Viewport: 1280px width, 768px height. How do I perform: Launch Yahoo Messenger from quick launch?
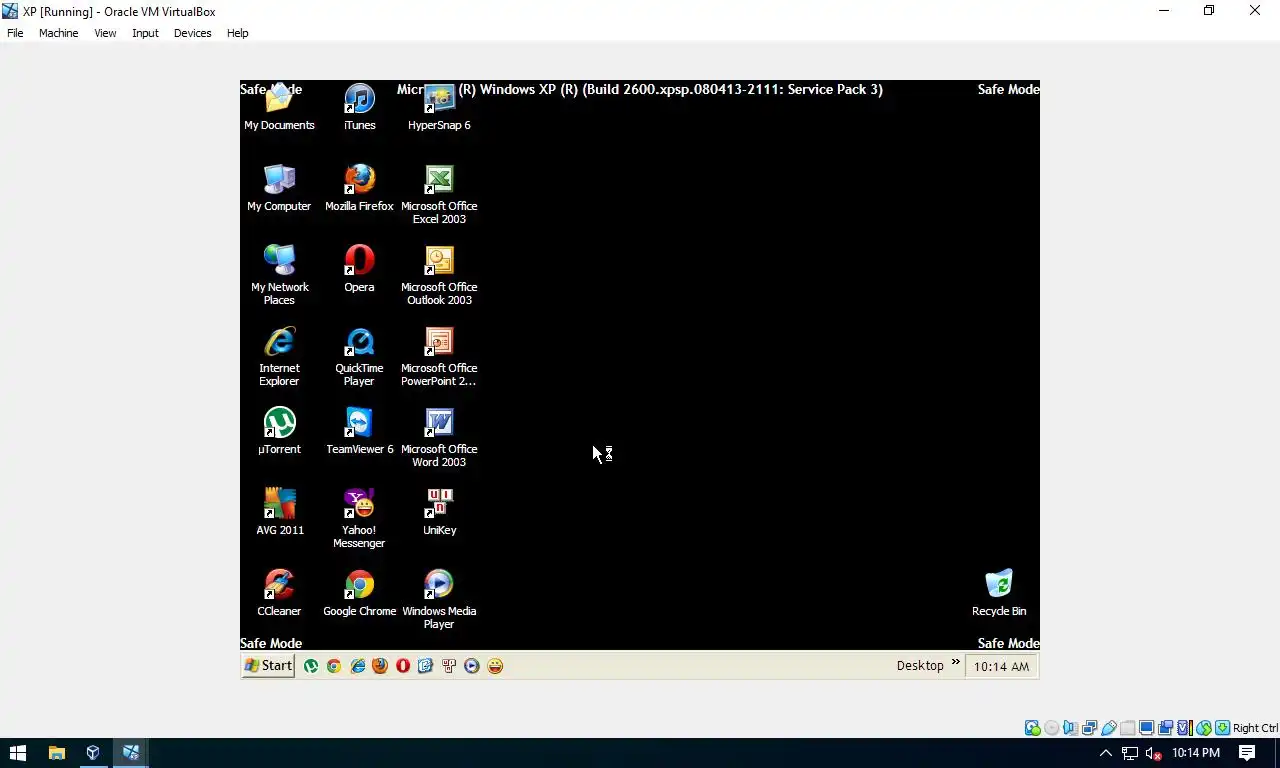(x=495, y=666)
